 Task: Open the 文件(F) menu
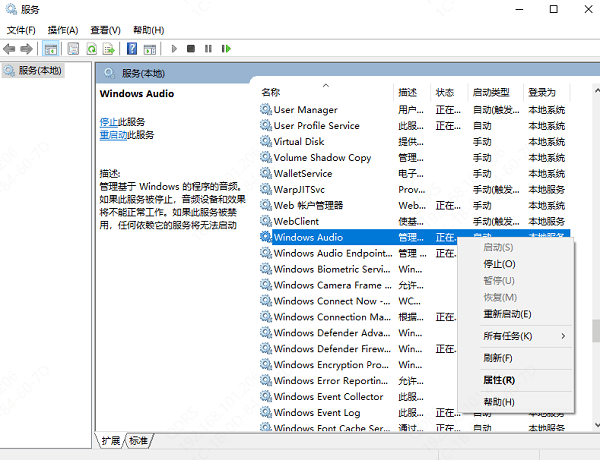[x=21, y=30]
